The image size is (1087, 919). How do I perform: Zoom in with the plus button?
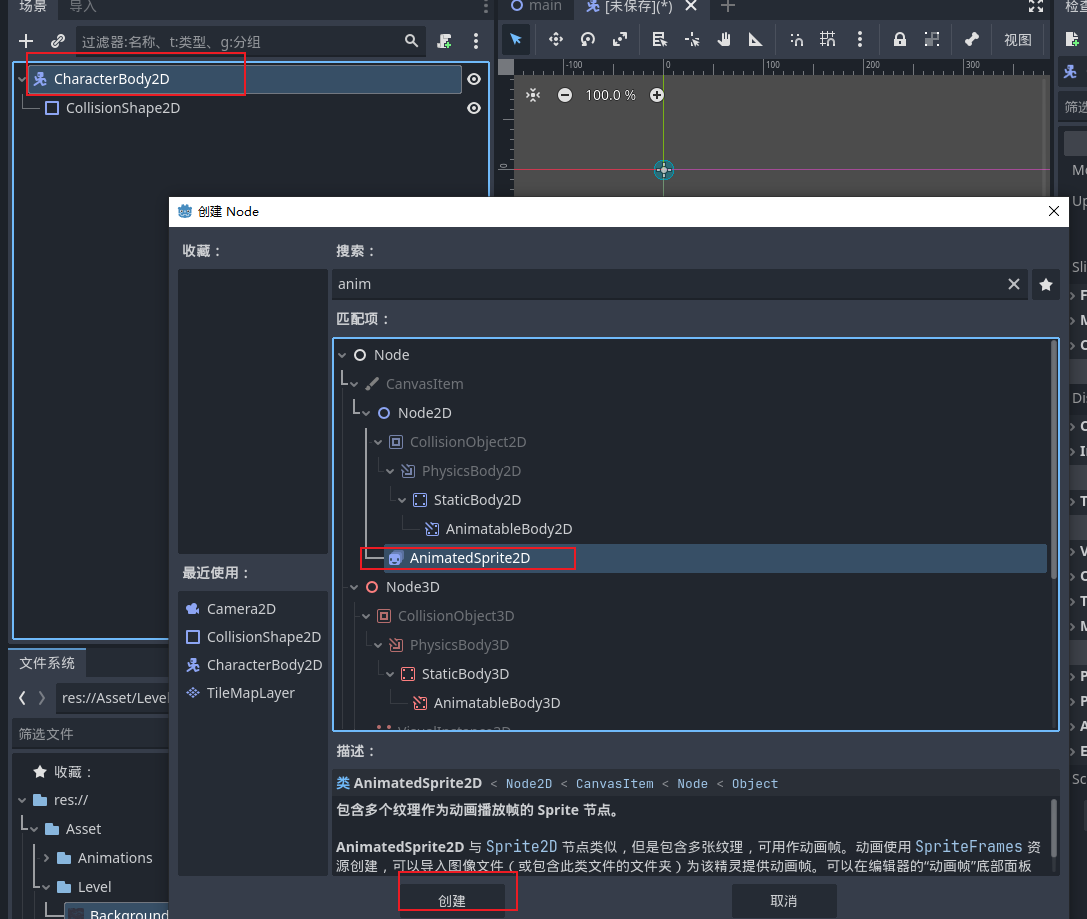tap(656, 95)
